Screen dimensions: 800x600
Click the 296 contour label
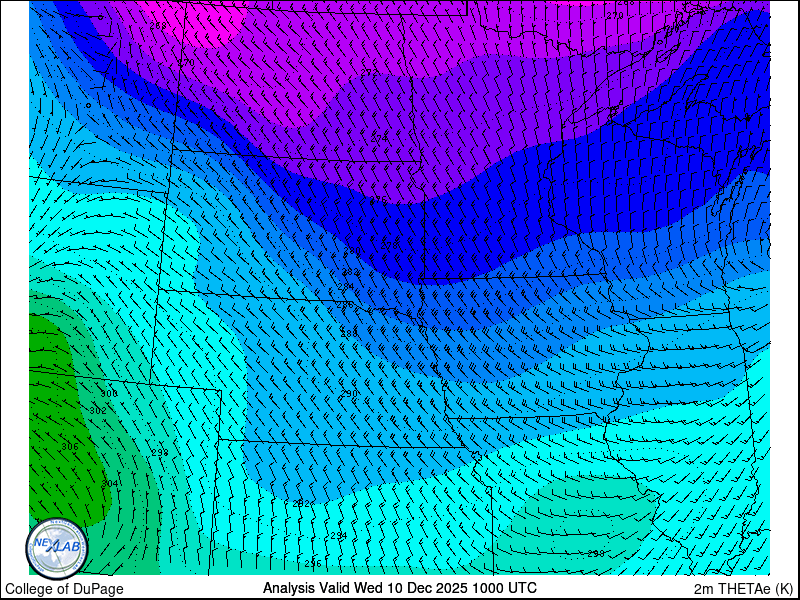(313, 564)
